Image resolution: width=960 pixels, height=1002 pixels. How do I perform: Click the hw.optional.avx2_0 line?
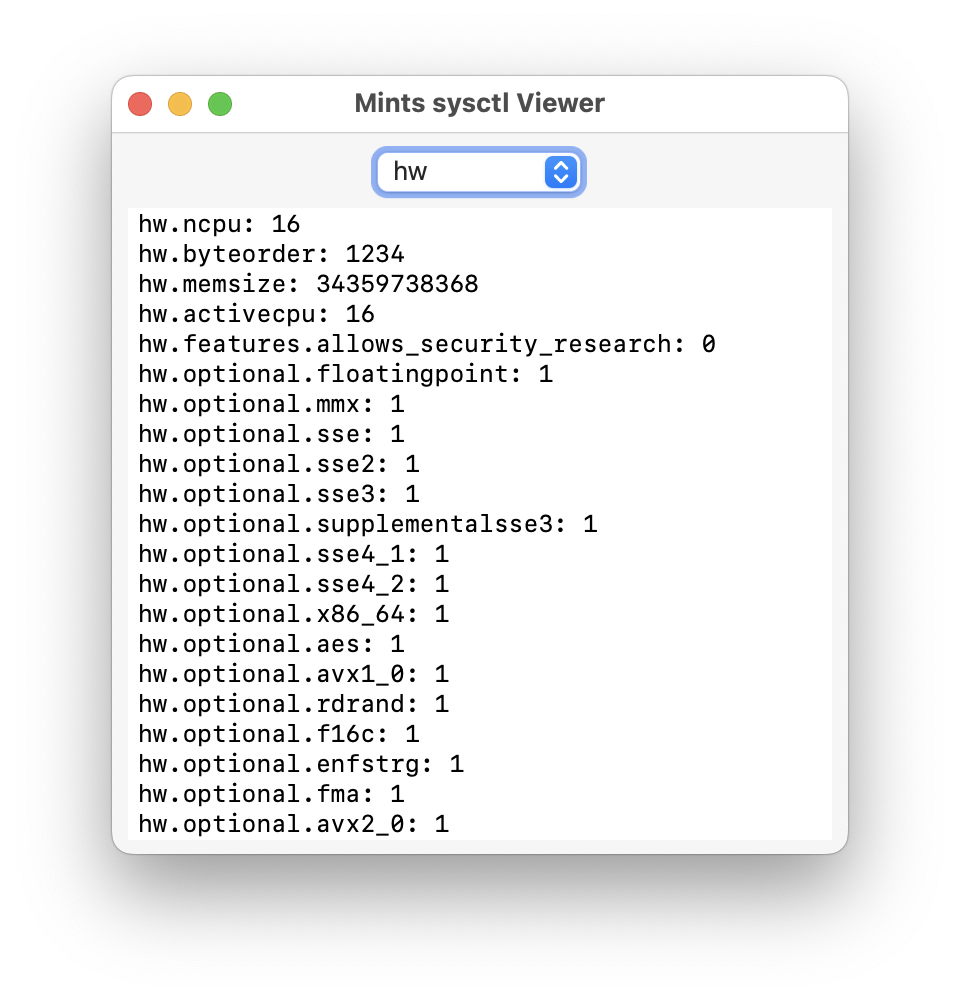click(293, 824)
